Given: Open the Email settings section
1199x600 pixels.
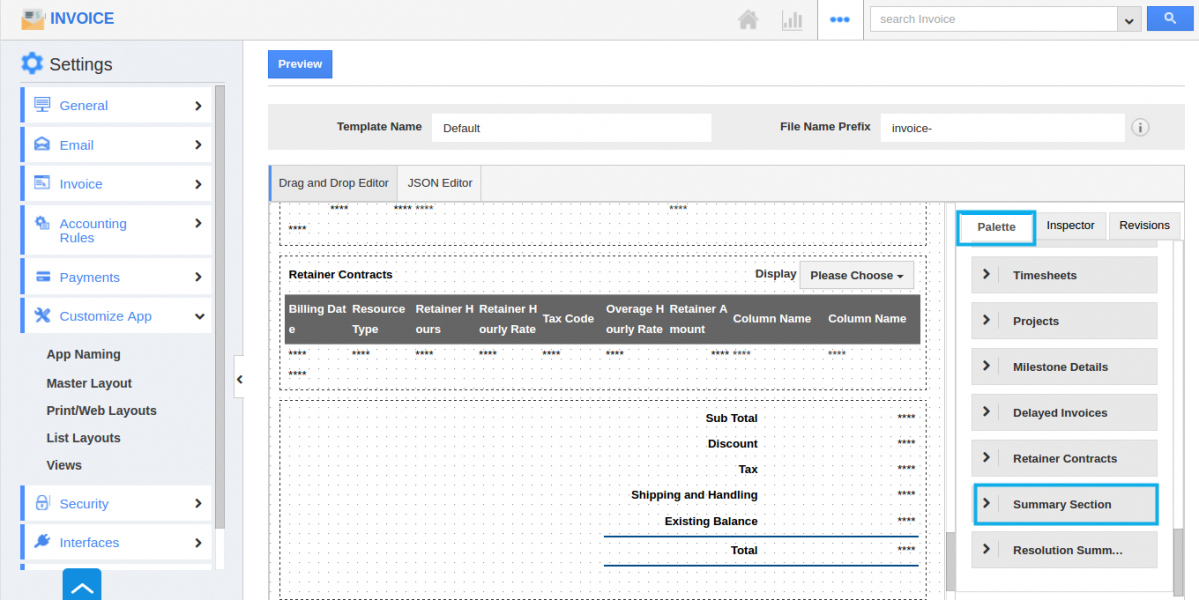Looking at the screenshot, I should [116, 145].
